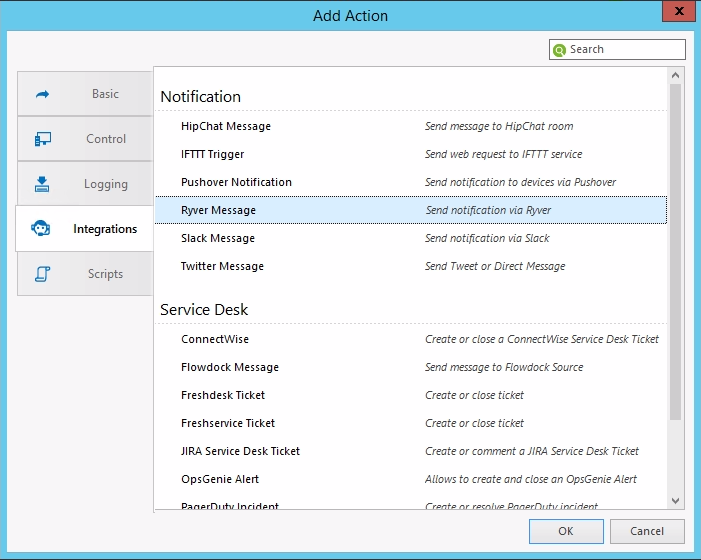Click 'Send notification via Ryver' description
This screenshot has height=560, width=701.
(x=488, y=210)
